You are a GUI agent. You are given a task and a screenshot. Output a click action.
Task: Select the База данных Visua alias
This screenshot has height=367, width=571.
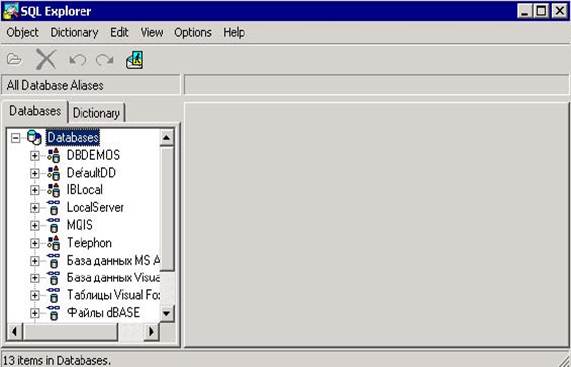point(113,278)
